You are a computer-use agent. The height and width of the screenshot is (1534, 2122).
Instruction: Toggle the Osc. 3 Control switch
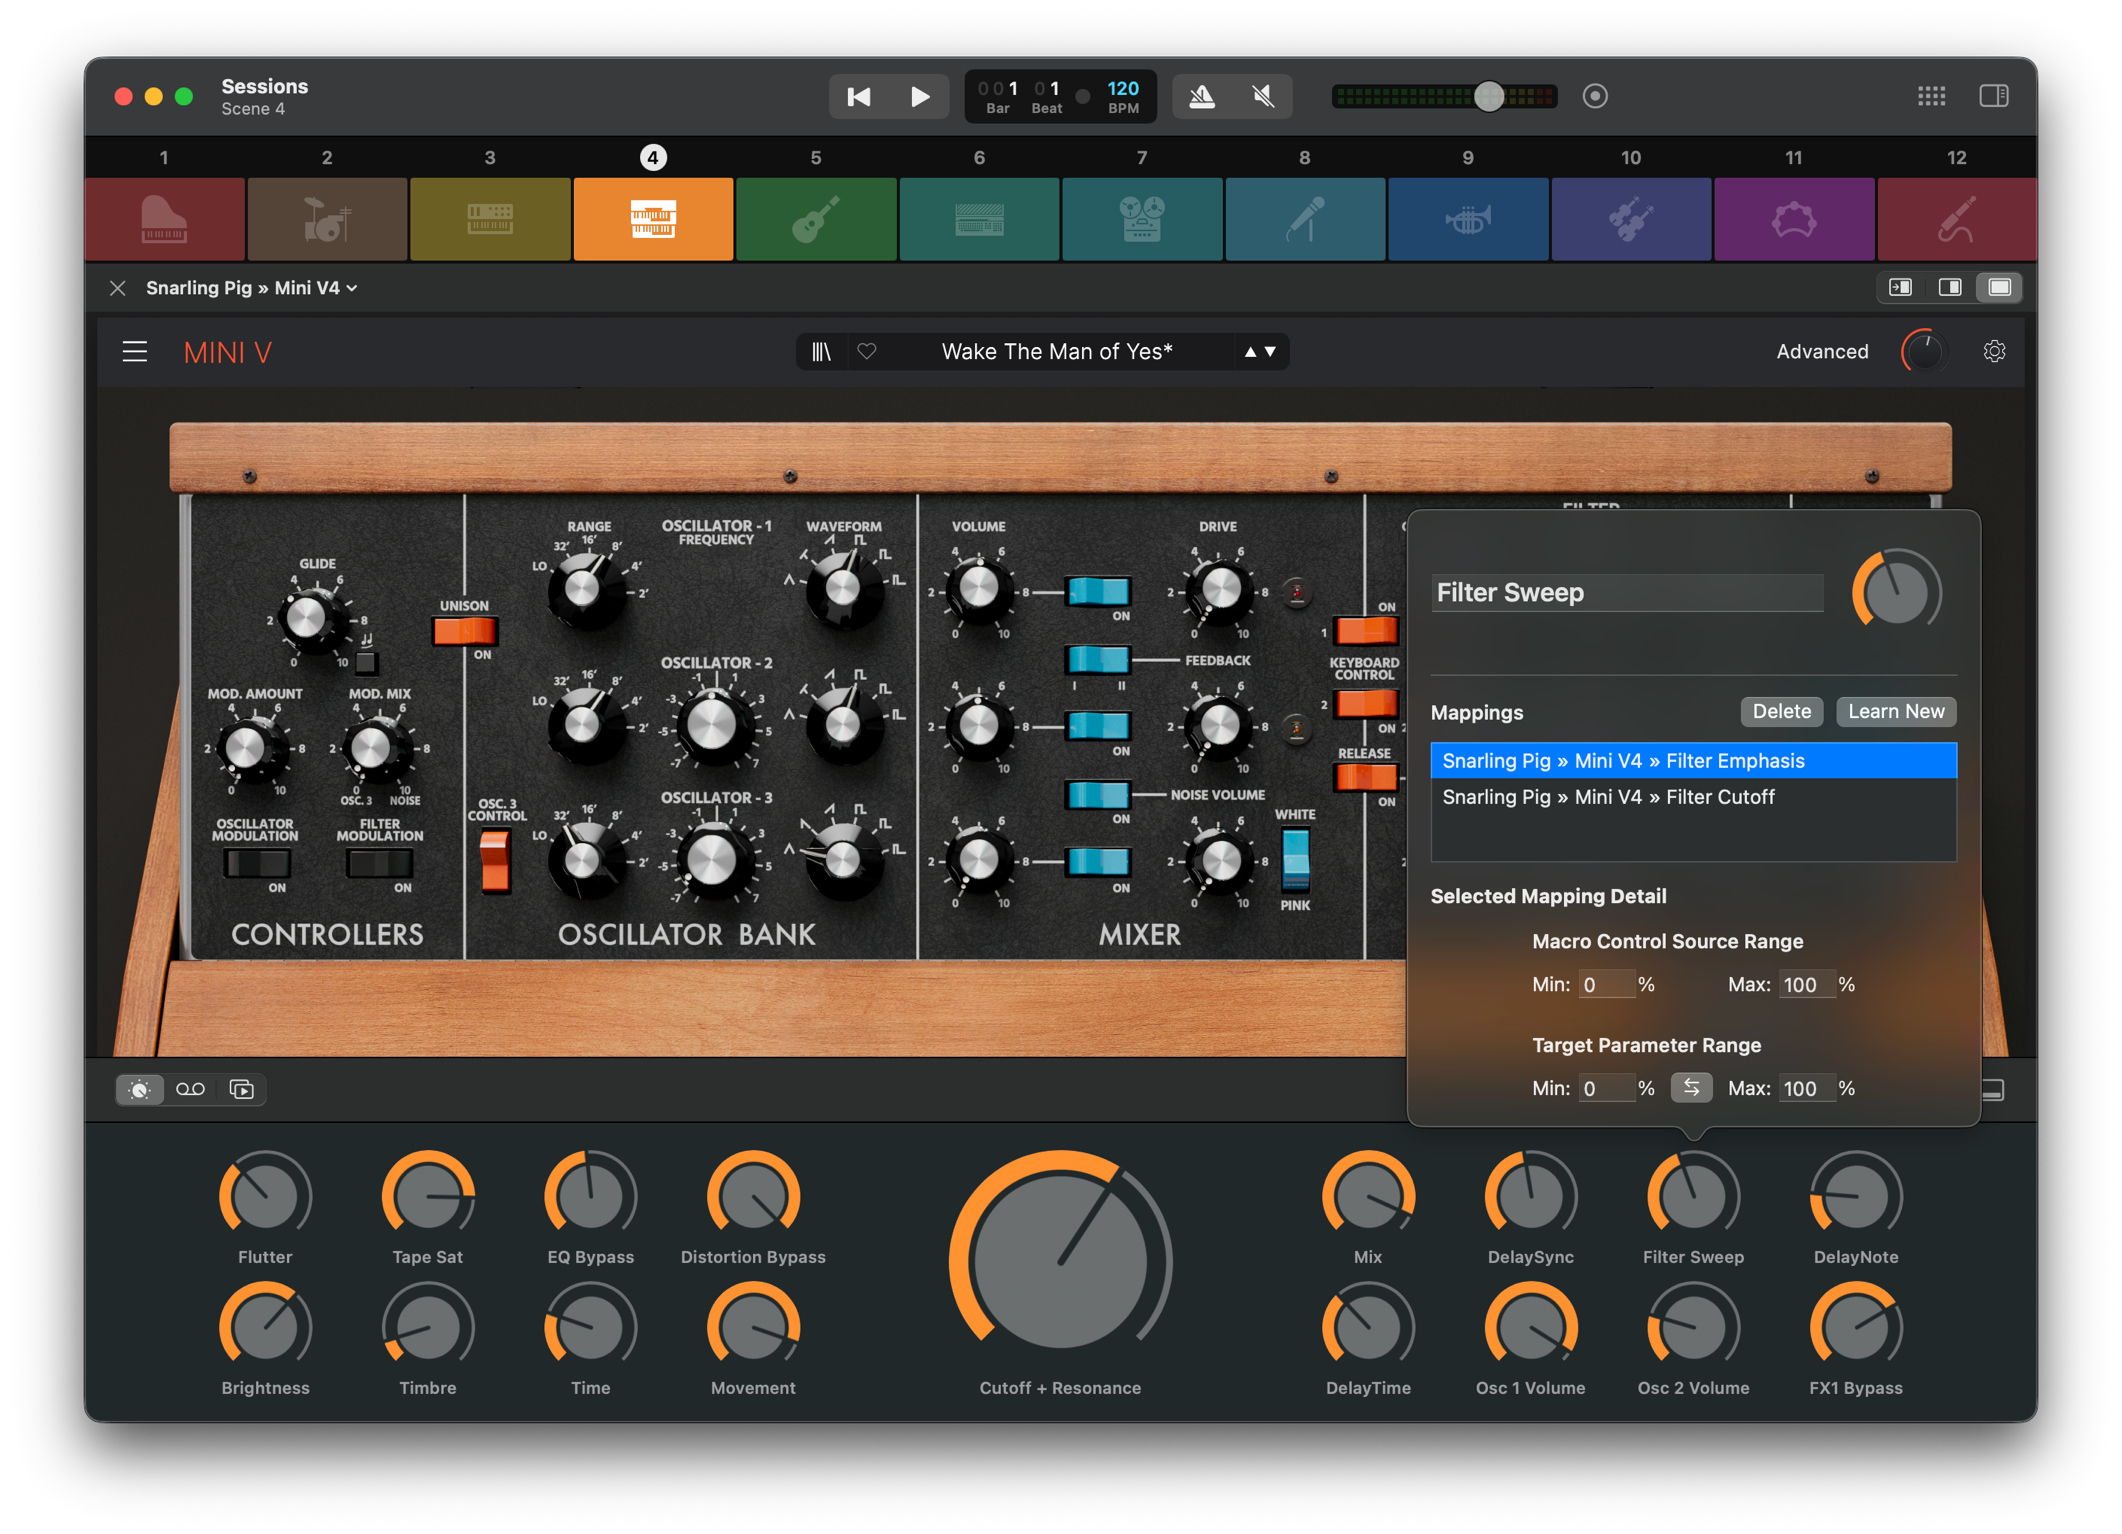(495, 860)
